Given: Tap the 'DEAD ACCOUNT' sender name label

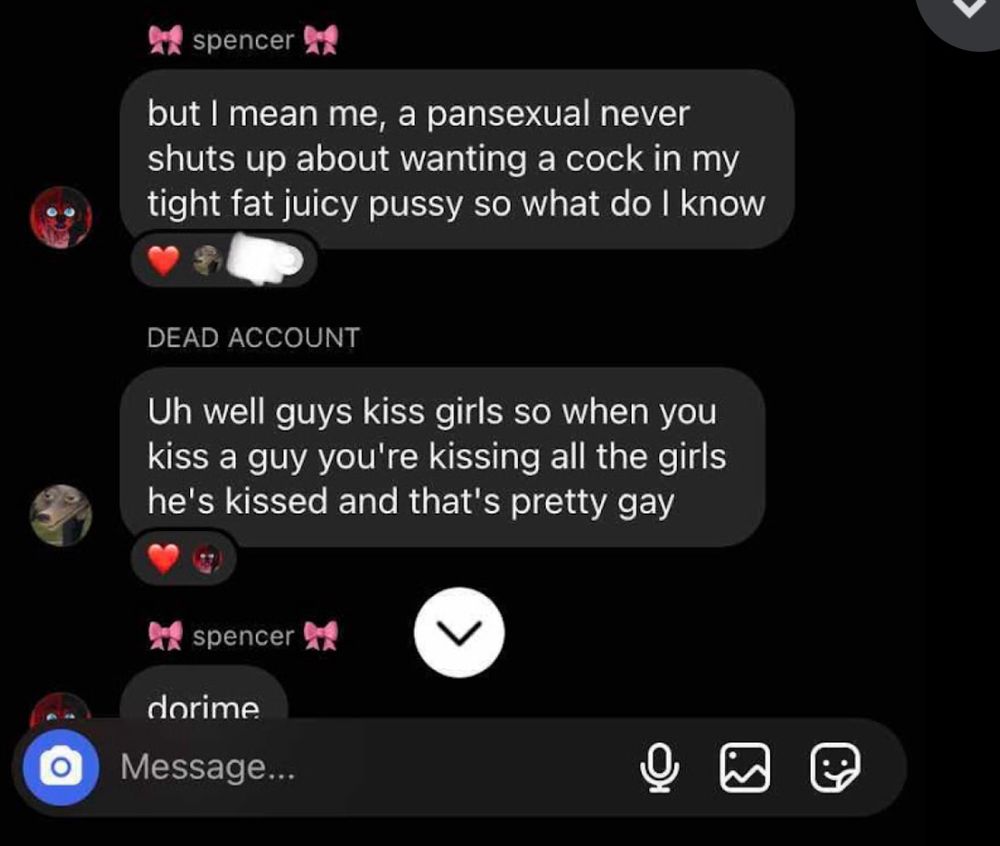Looking at the screenshot, I should point(253,338).
